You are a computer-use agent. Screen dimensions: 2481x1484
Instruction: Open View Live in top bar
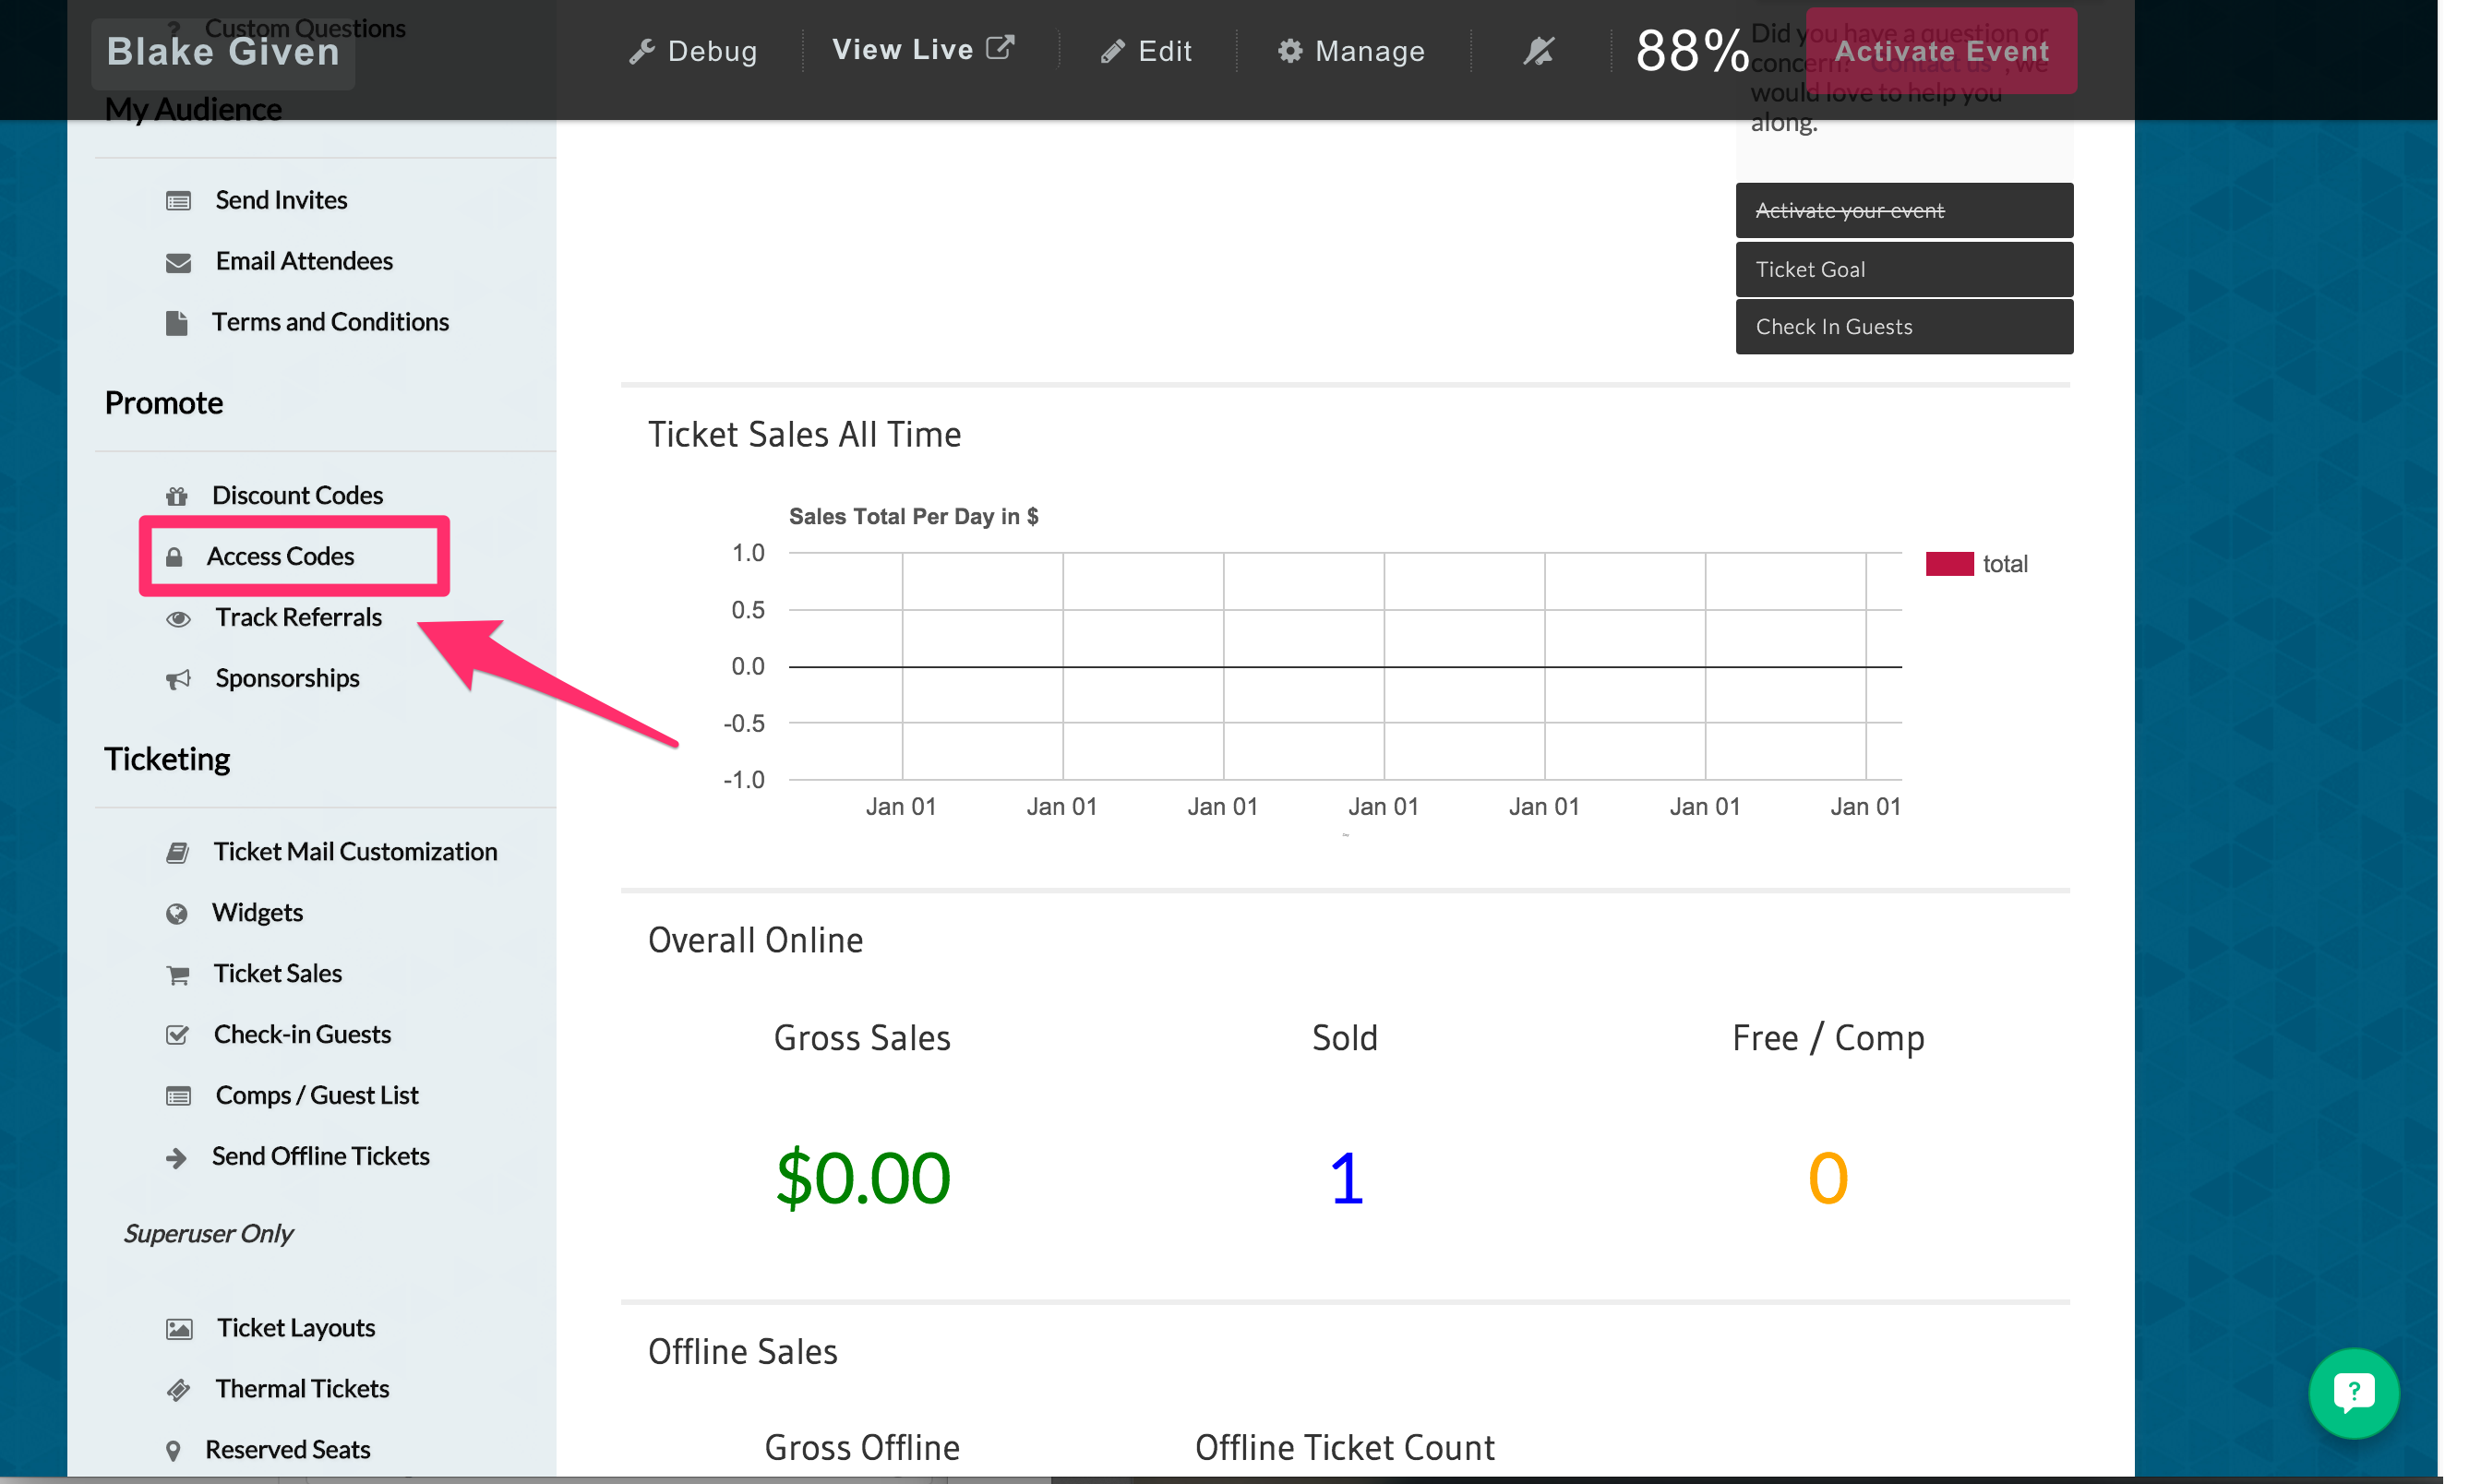(x=923, y=49)
